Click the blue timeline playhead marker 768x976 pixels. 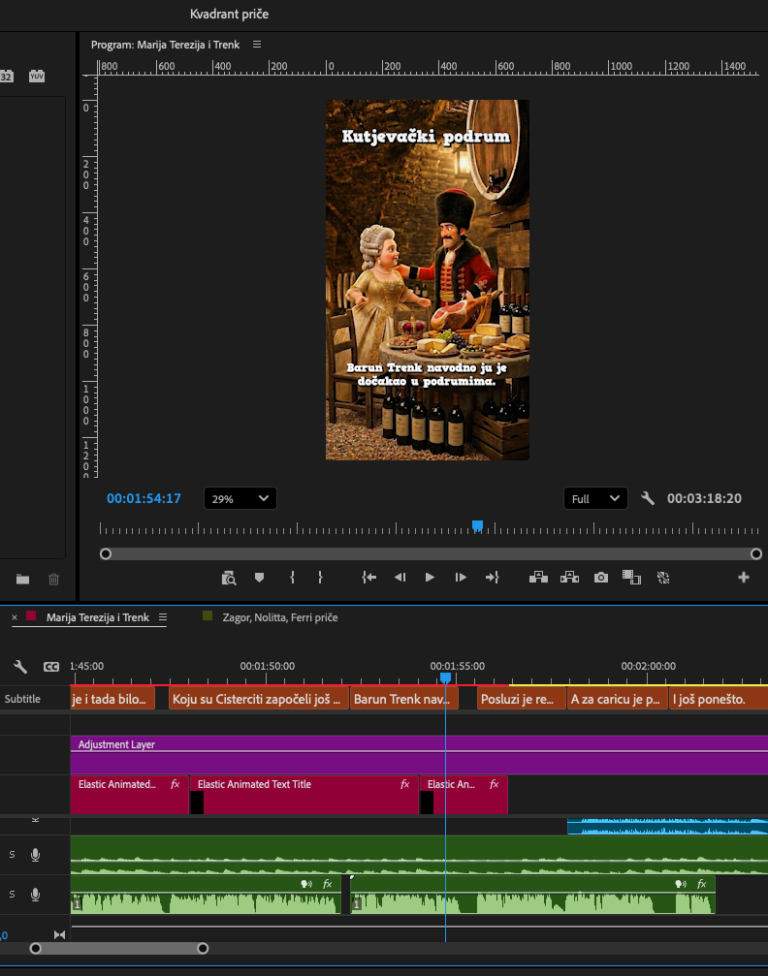446,678
